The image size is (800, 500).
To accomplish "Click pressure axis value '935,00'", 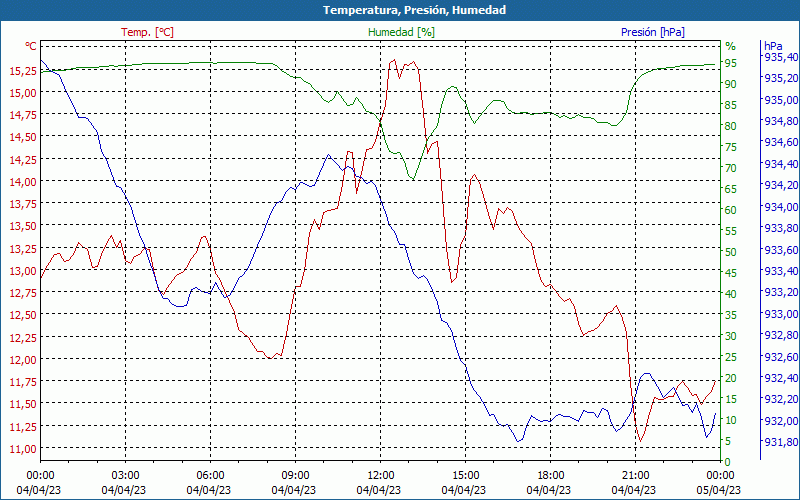I will point(780,99).
